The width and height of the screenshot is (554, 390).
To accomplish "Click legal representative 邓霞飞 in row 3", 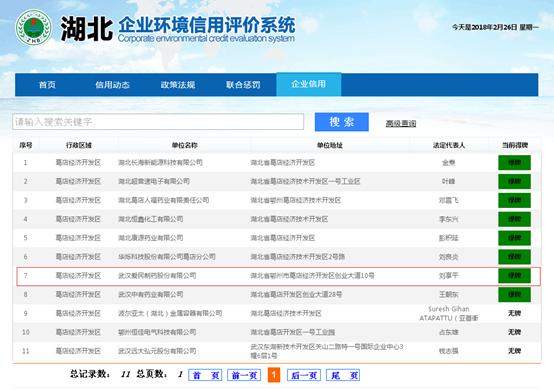I will tap(449, 200).
